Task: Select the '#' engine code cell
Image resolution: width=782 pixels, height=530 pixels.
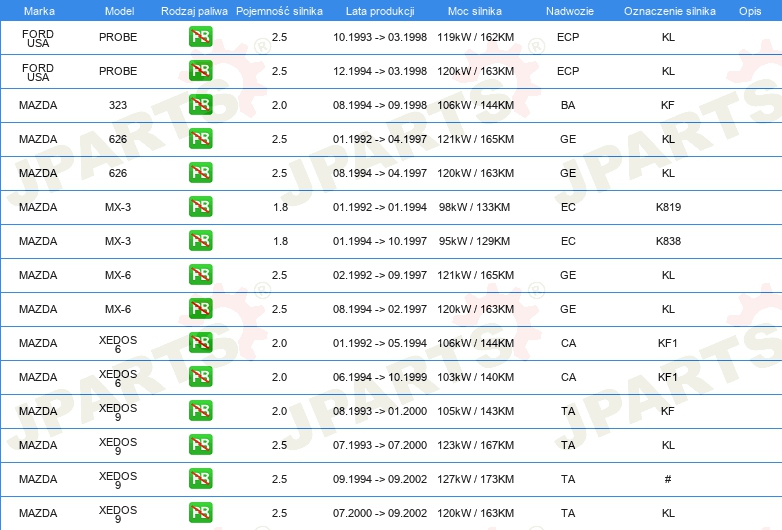Action: pyautogui.click(x=668, y=479)
